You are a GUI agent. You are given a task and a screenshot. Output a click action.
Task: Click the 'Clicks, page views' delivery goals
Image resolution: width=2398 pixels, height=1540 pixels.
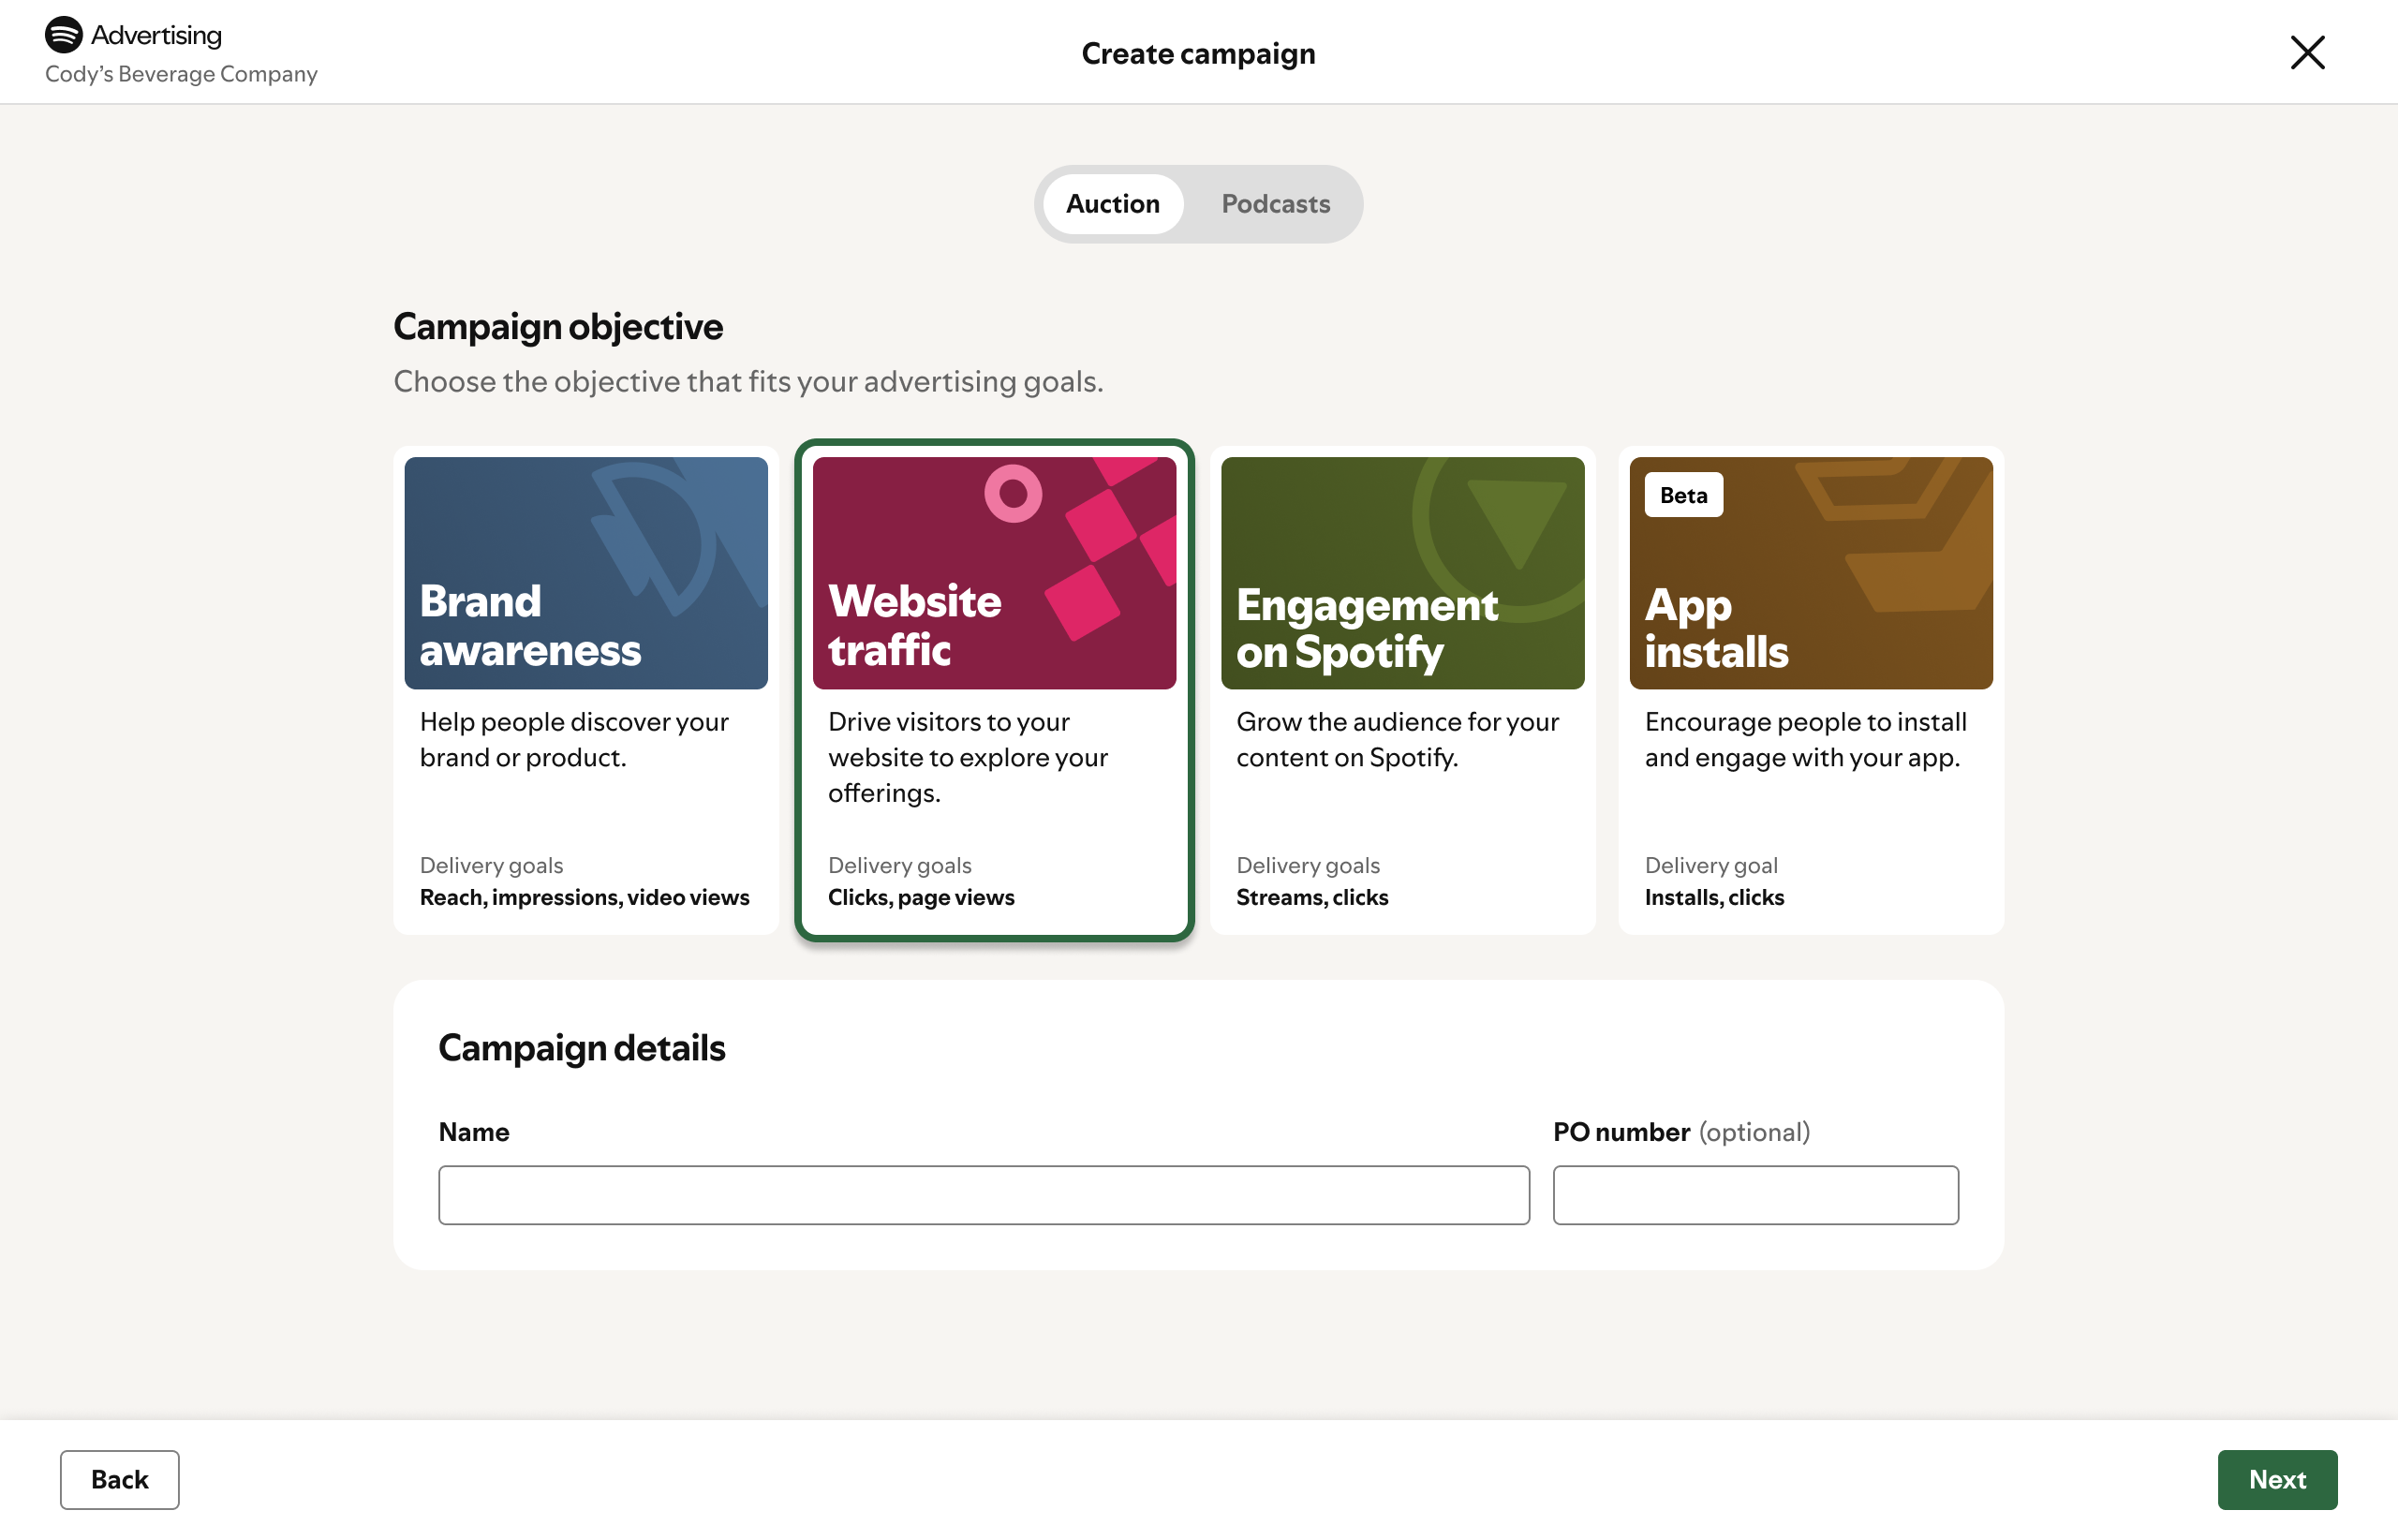click(921, 897)
